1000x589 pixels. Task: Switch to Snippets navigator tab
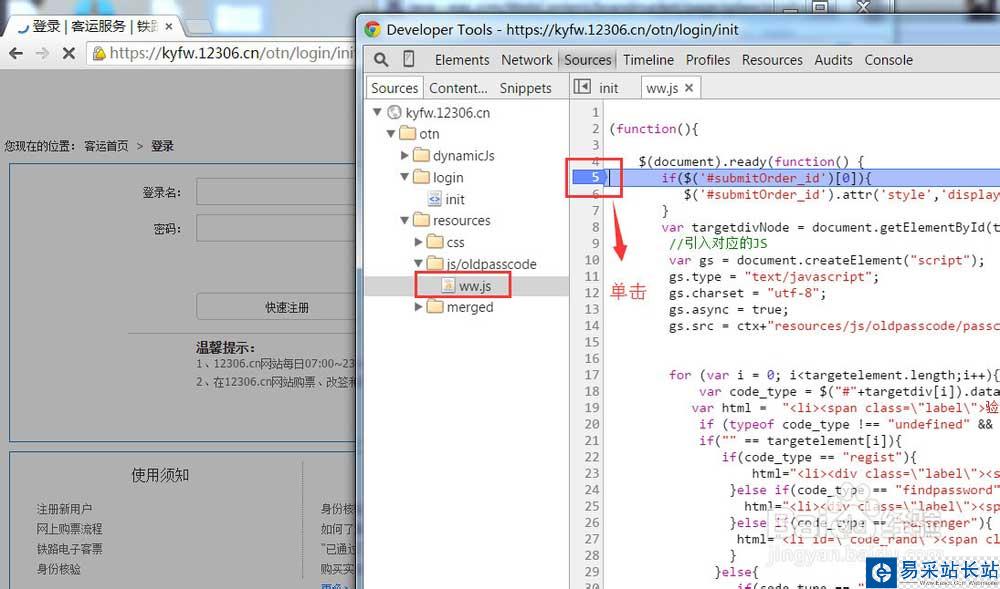526,88
